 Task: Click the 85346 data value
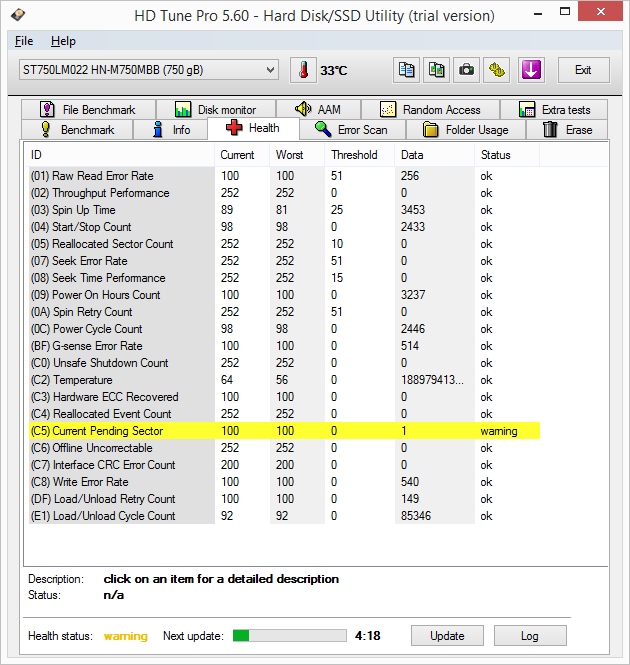[x=416, y=516]
